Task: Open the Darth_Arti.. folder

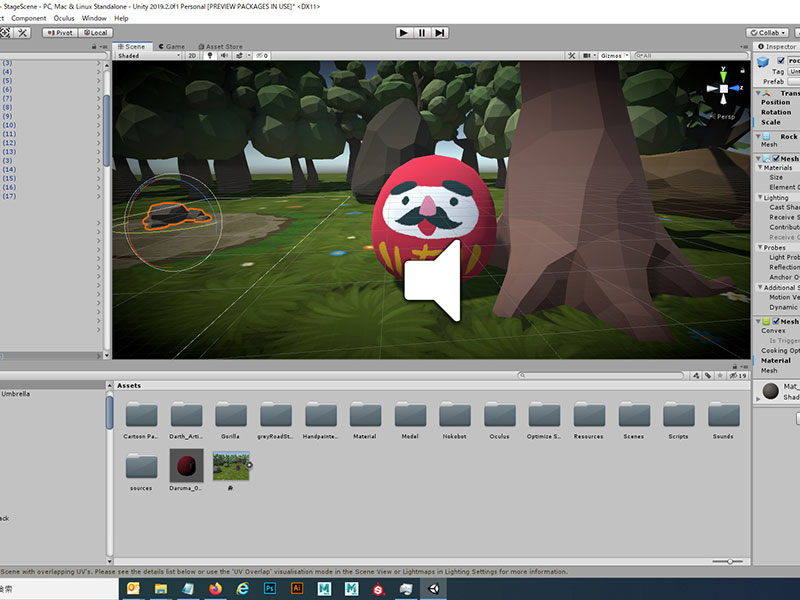Action: point(186,420)
